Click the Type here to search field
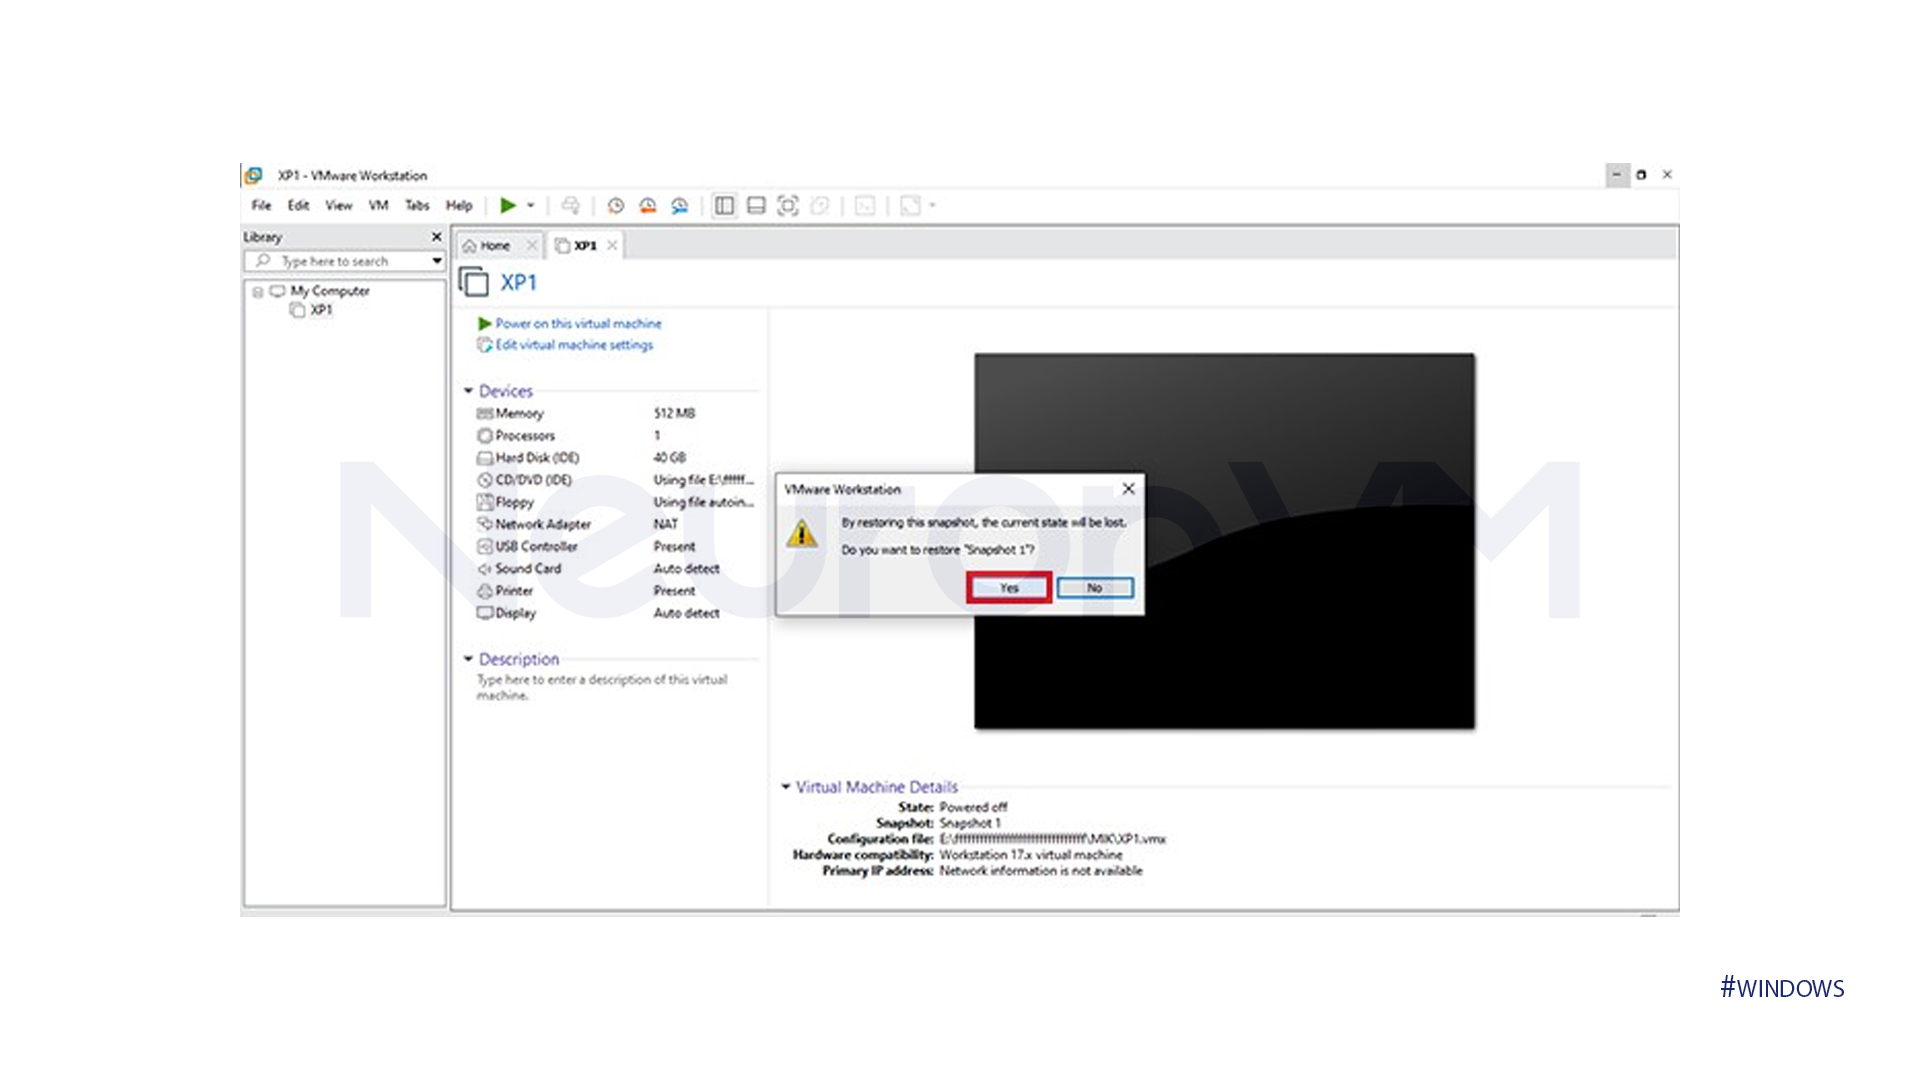 [340, 261]
